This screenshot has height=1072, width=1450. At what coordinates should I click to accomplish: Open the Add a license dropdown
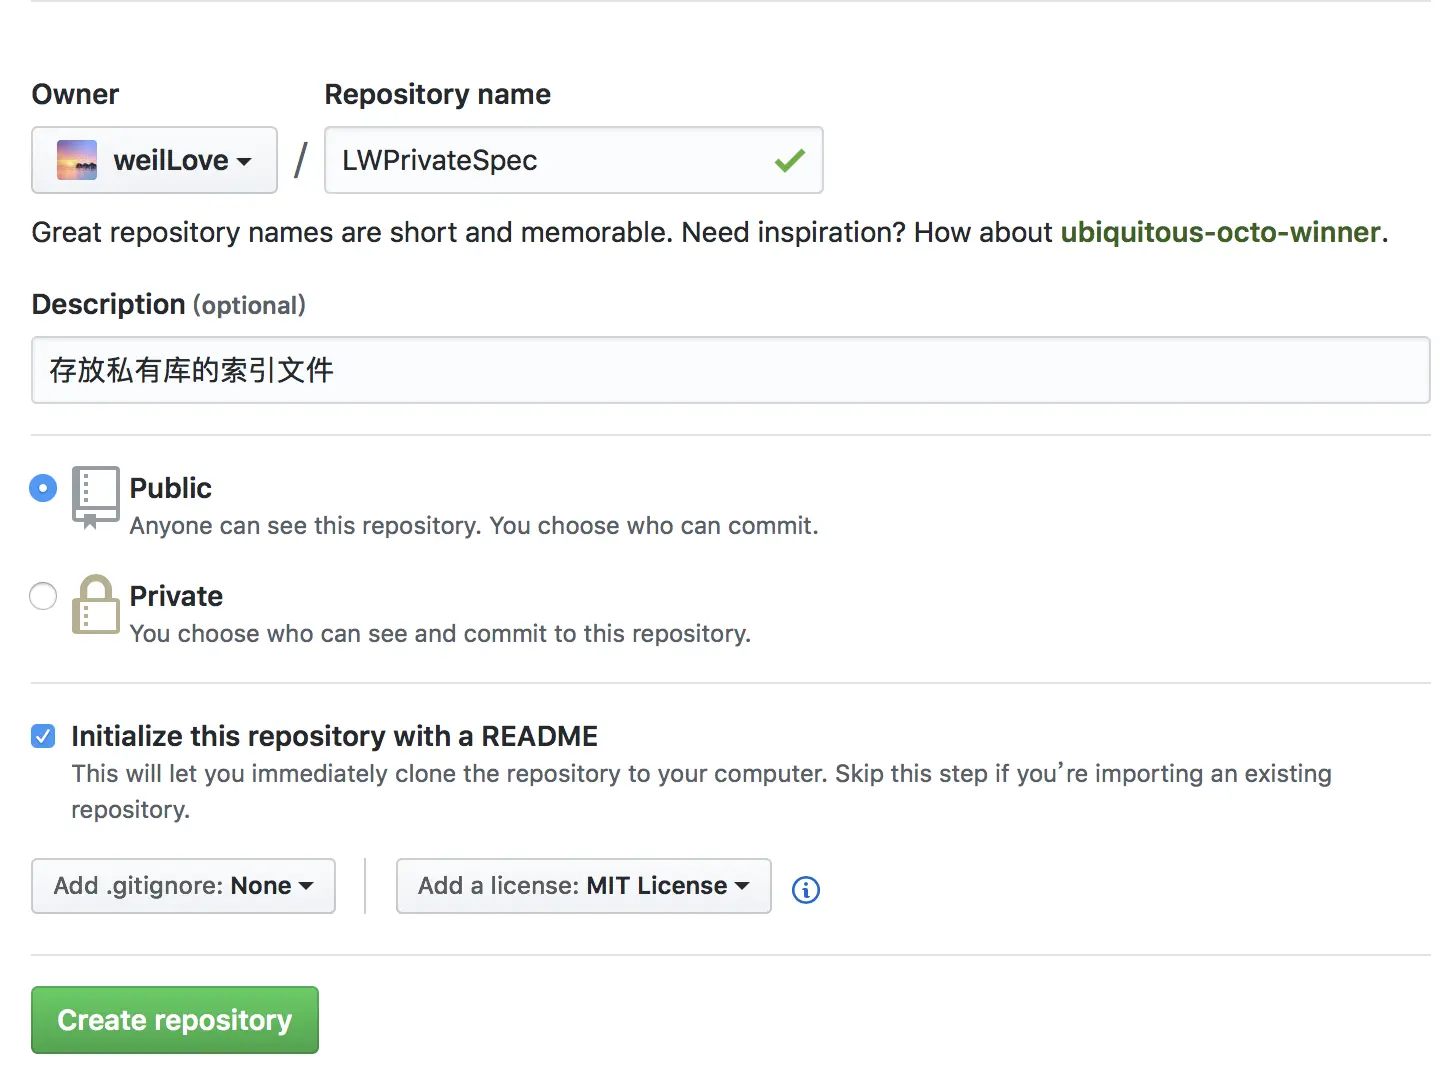(x=583, y=886)
